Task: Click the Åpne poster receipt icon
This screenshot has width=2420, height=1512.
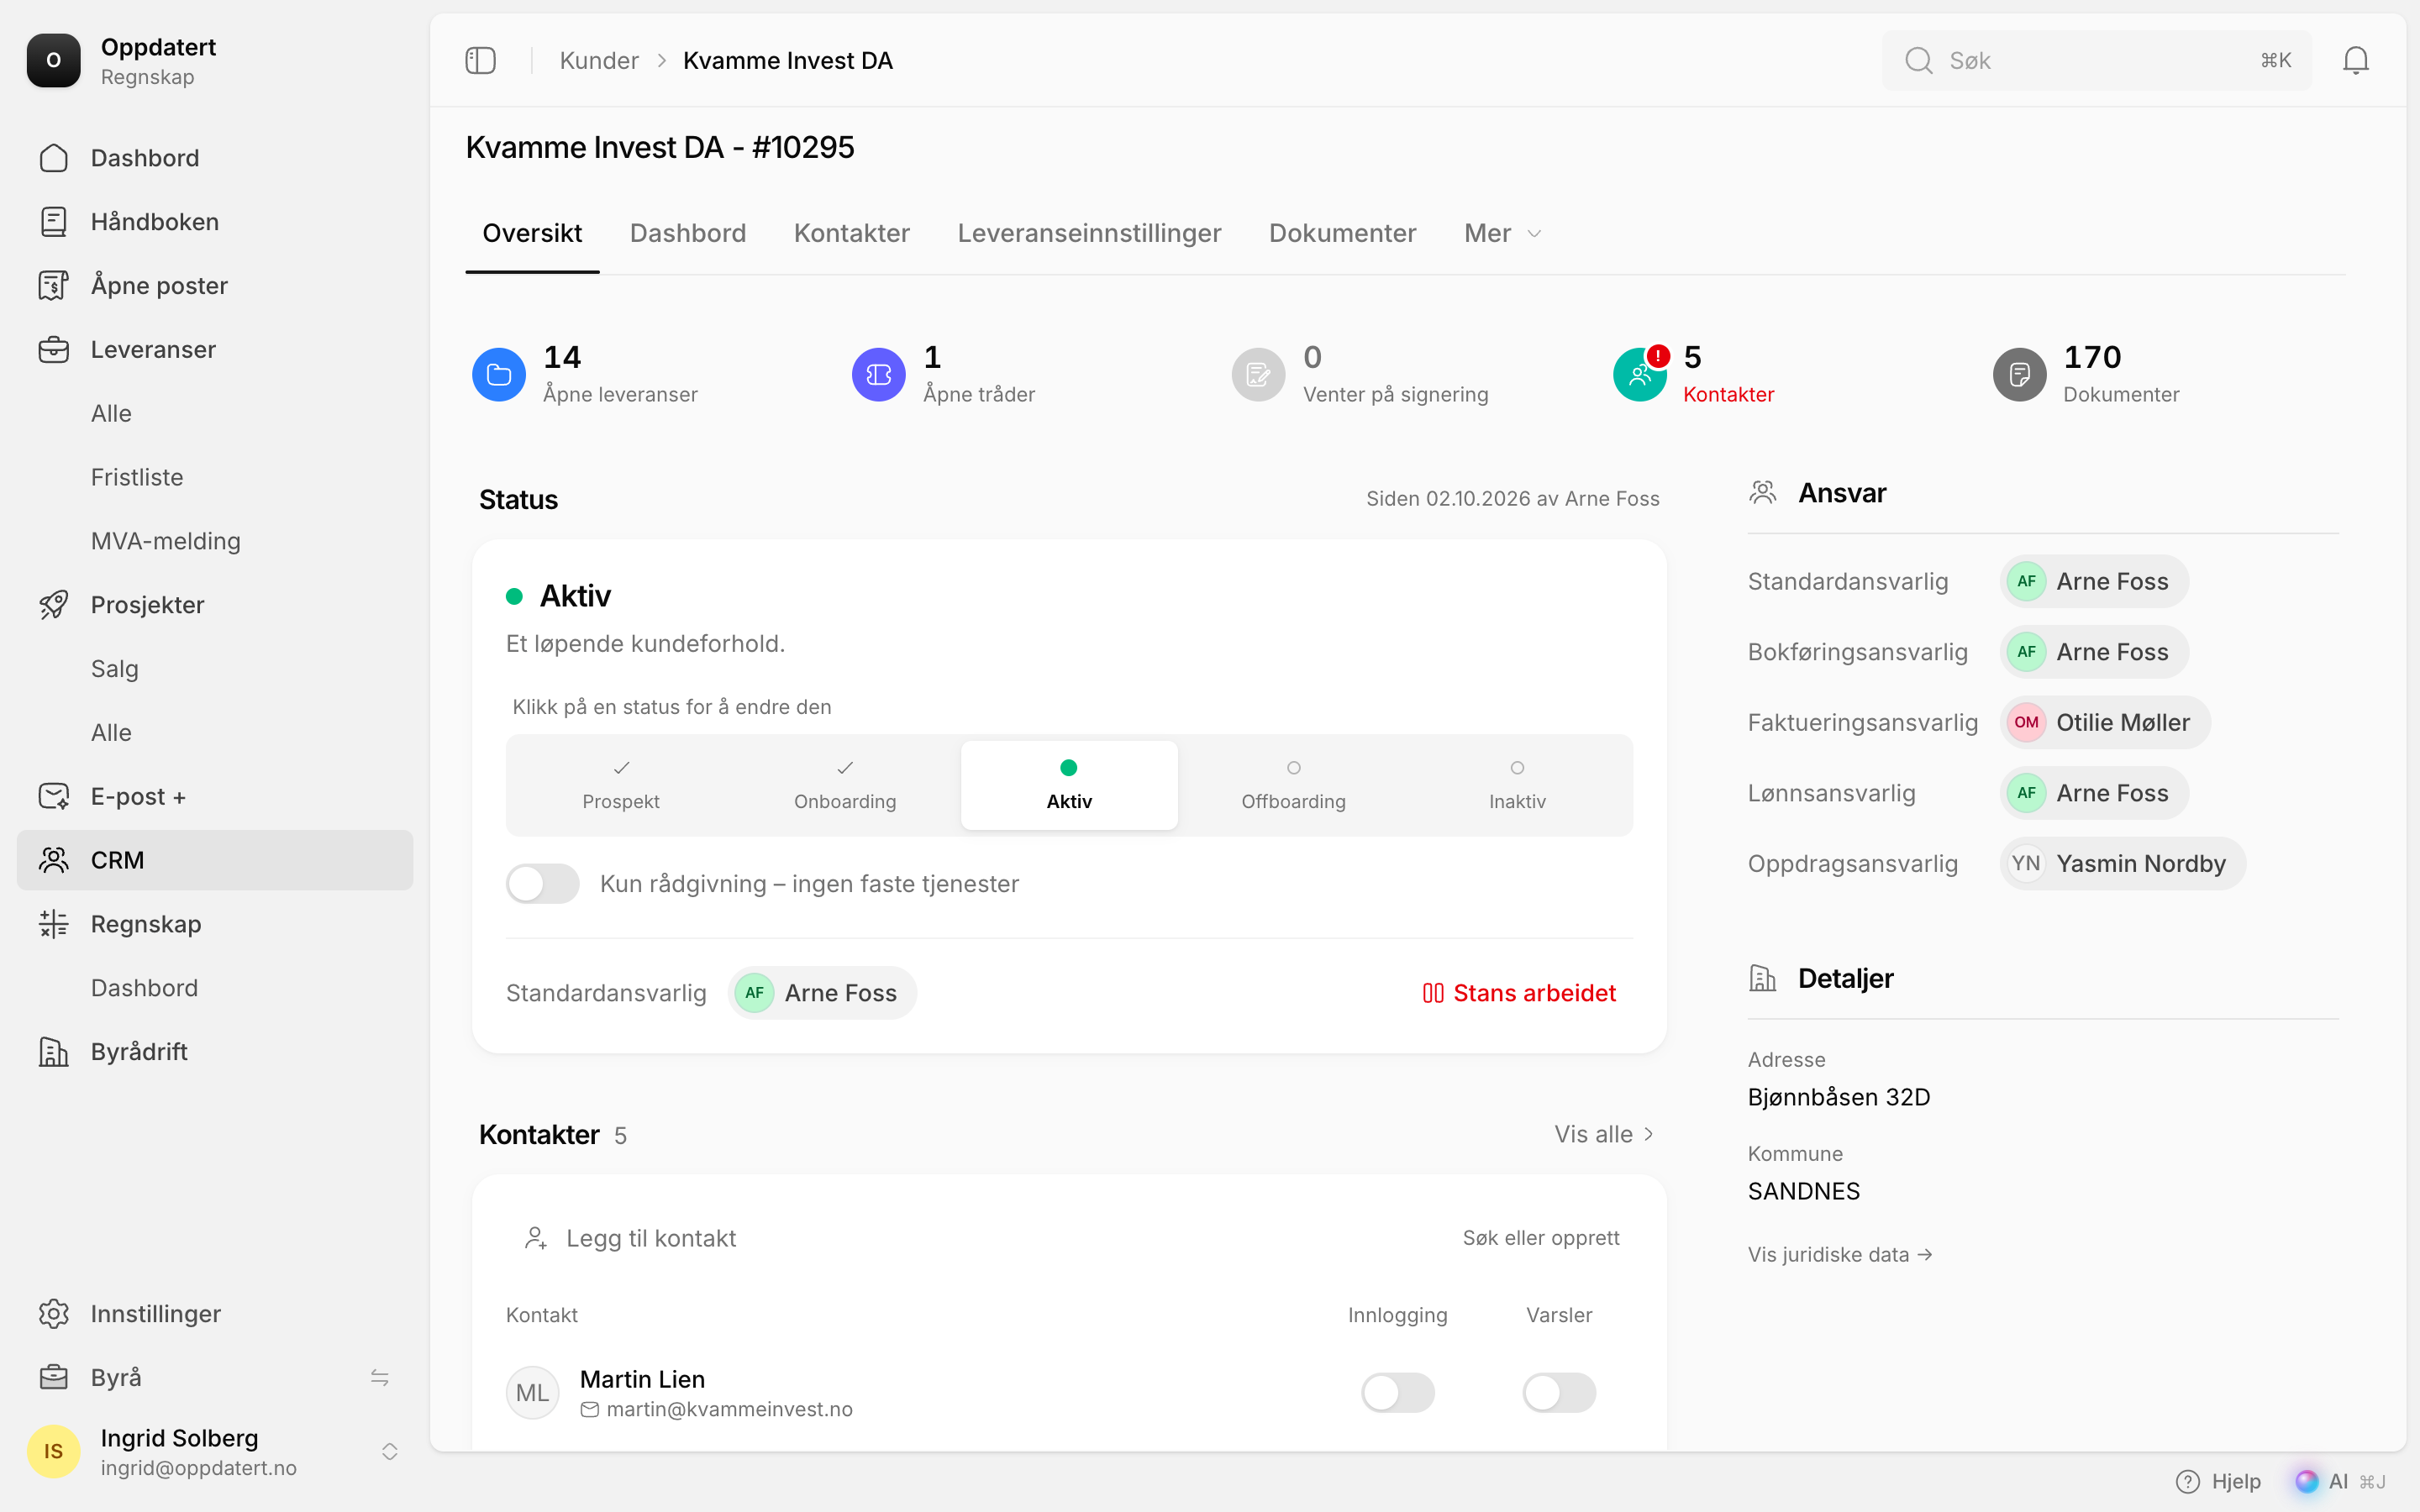Action: click(54, 286)
